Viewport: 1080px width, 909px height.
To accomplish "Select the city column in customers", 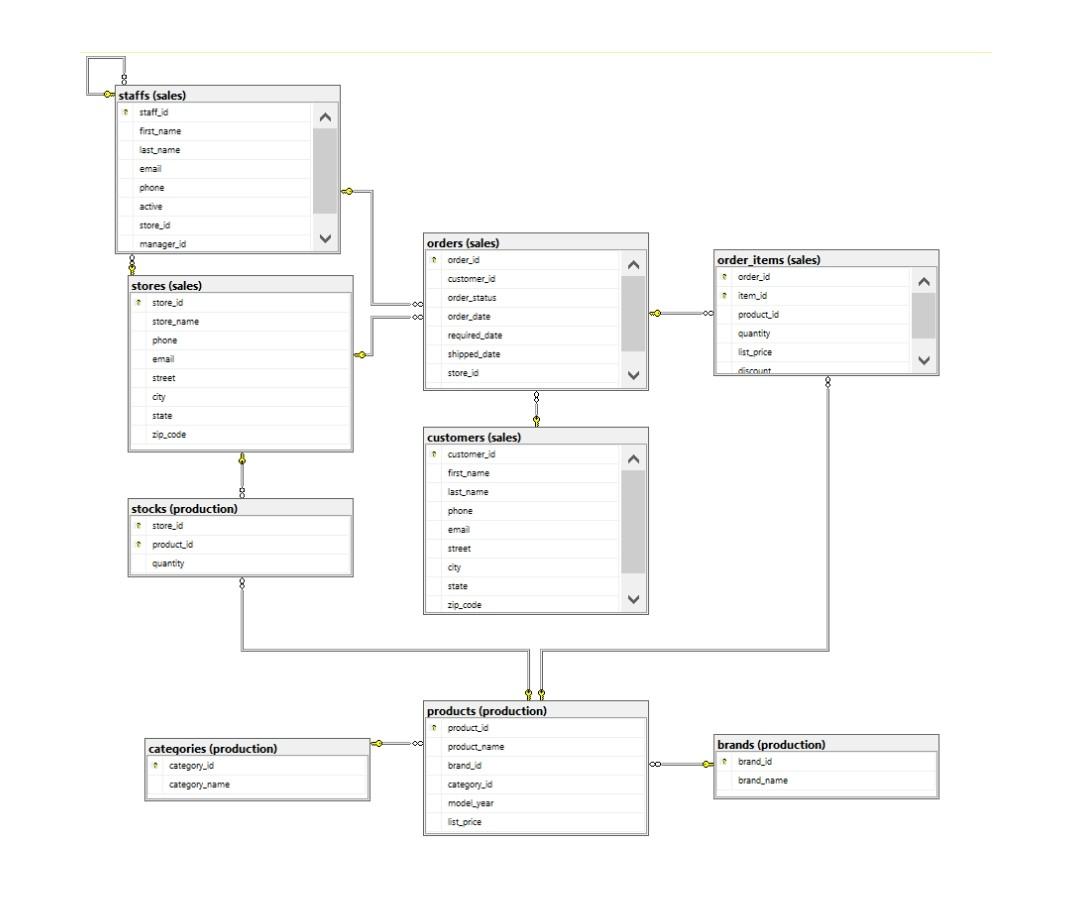I will pos(523,567).
